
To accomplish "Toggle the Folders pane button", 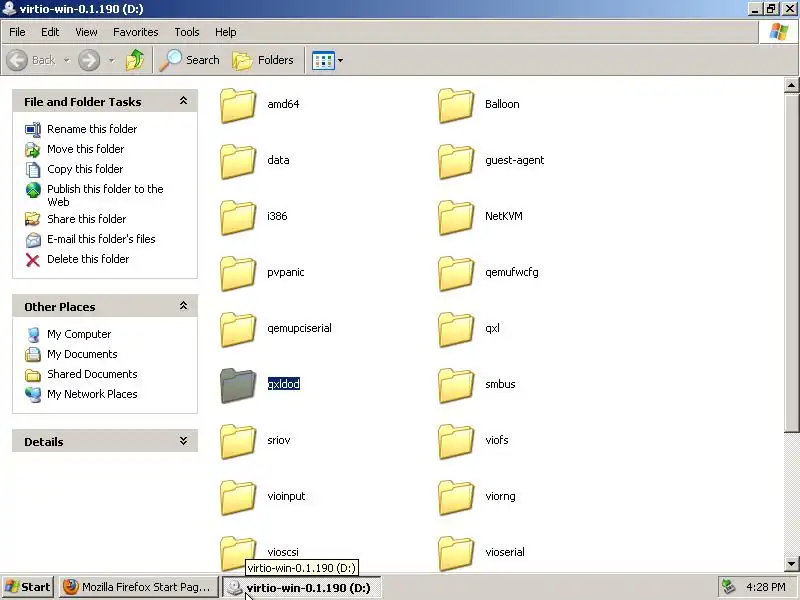I will (263, 60).
